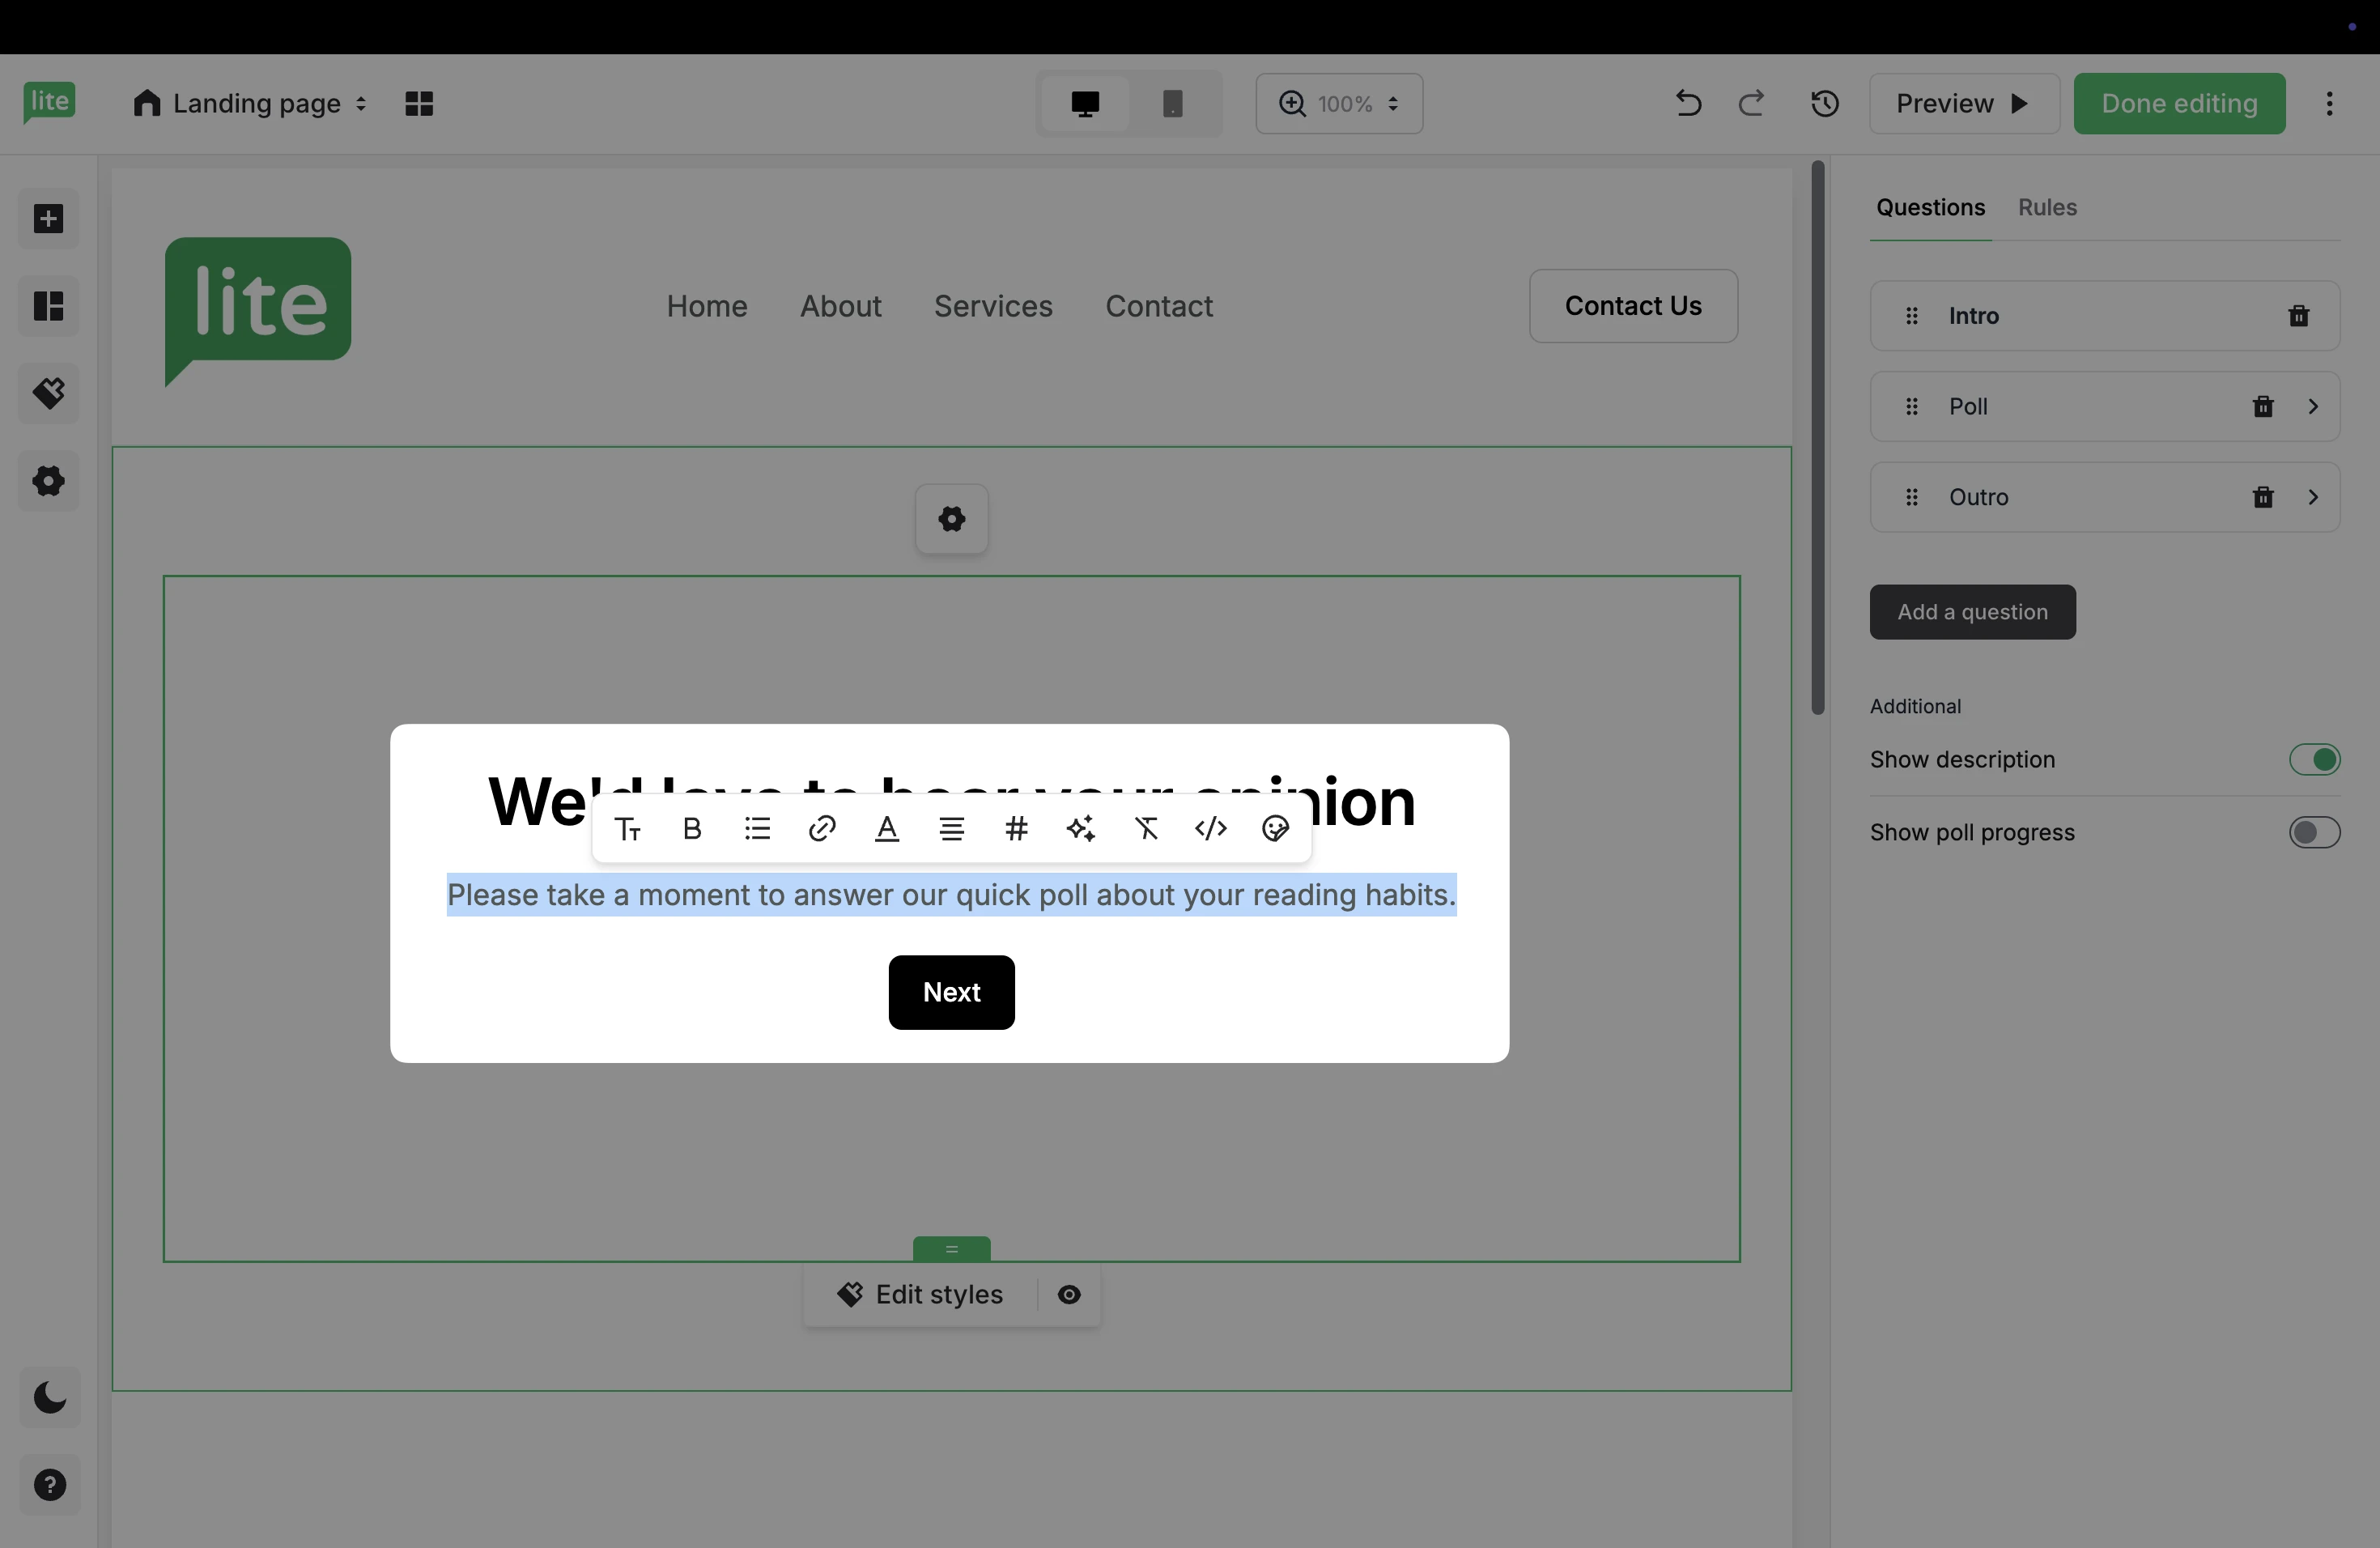Enable Show poll progress toggle
The width and height of the screenshot is (2380, 1548).
coord(2314,832)
